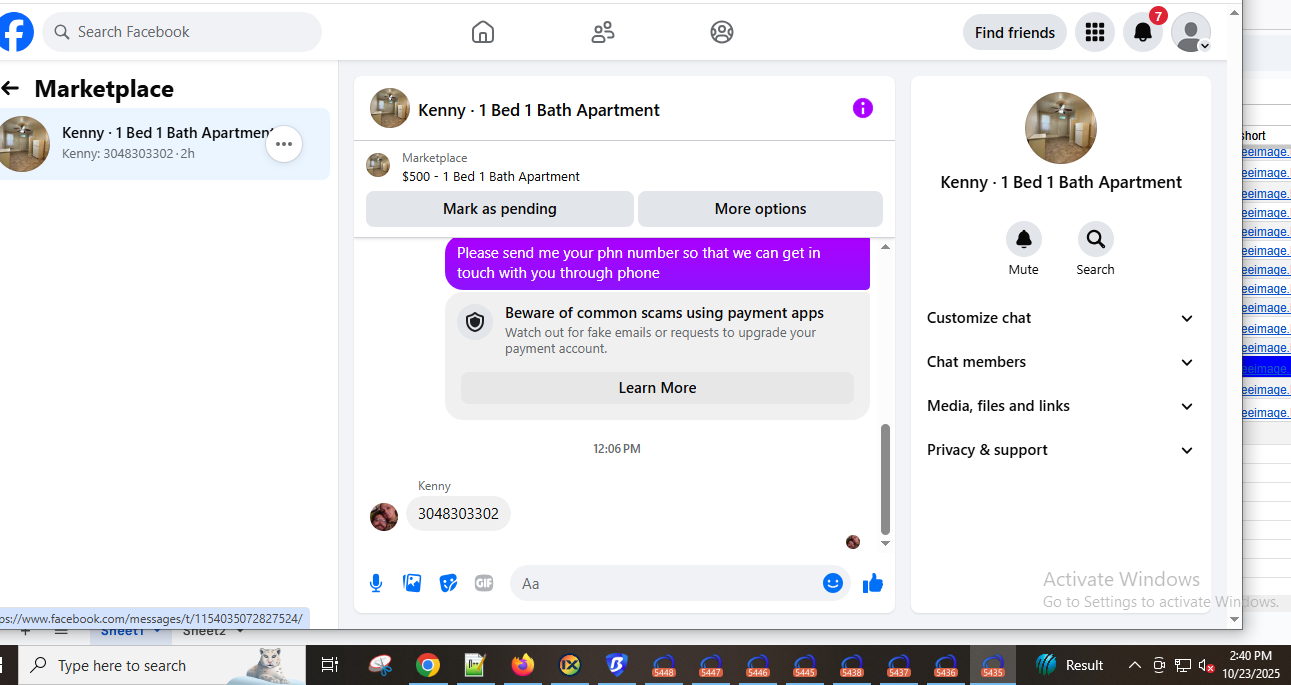The image size is (1291, 685).
Task: Open Result window on taskbar
Action: (1071, 665)
